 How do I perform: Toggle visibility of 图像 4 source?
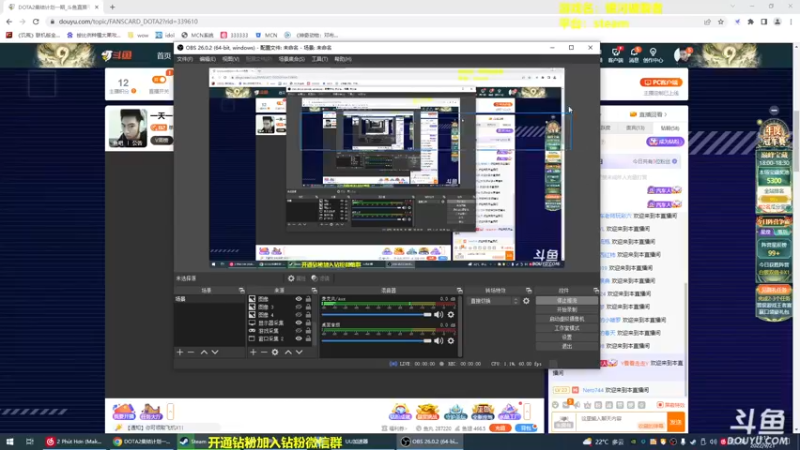(298, 315)
